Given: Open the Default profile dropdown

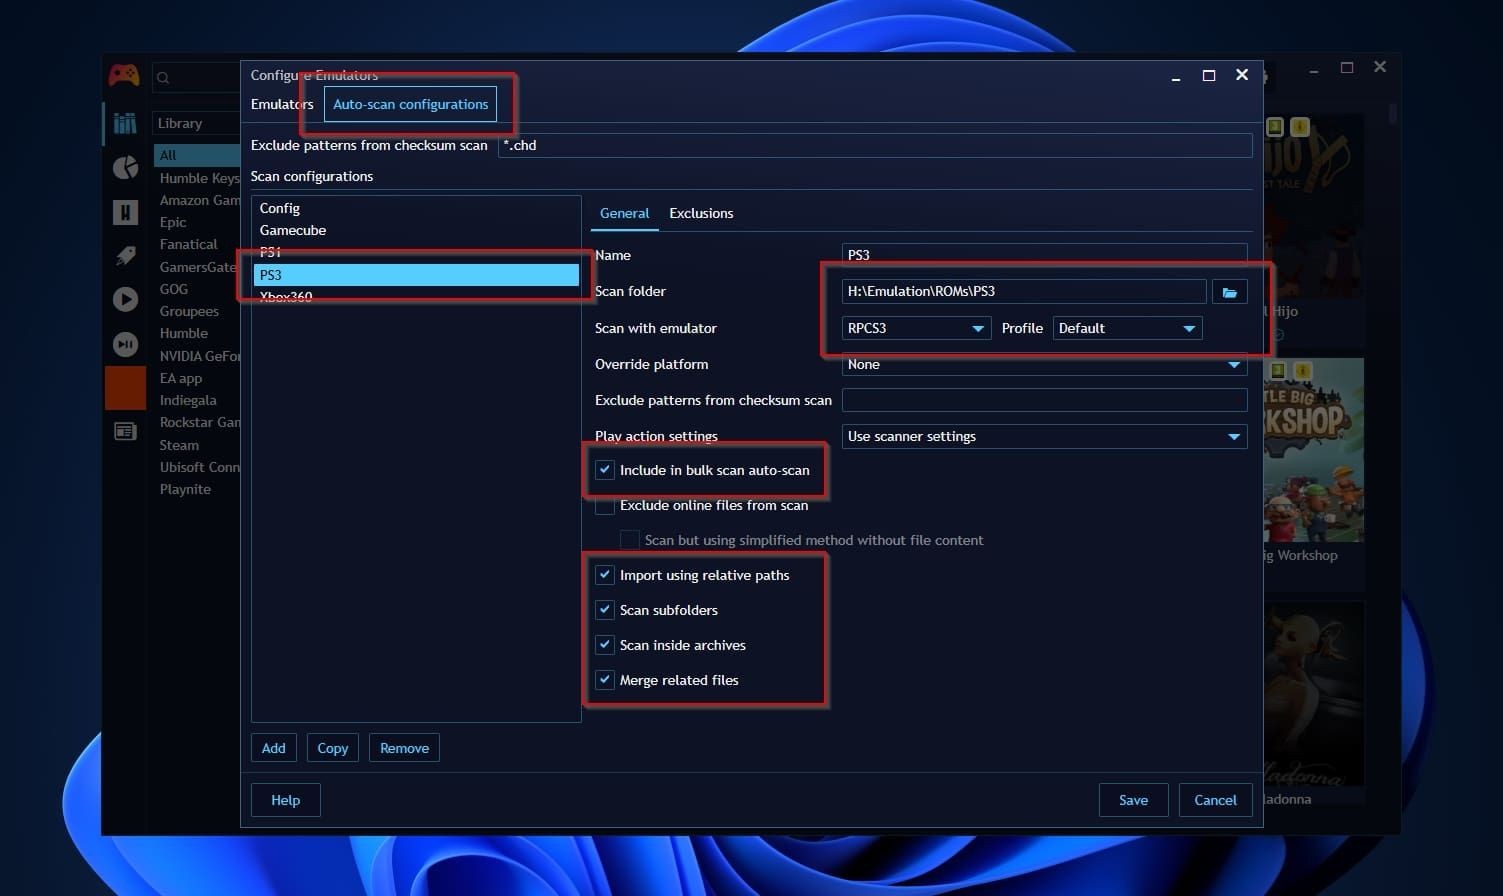Looking at the screenshot, I should point(1127,328).
